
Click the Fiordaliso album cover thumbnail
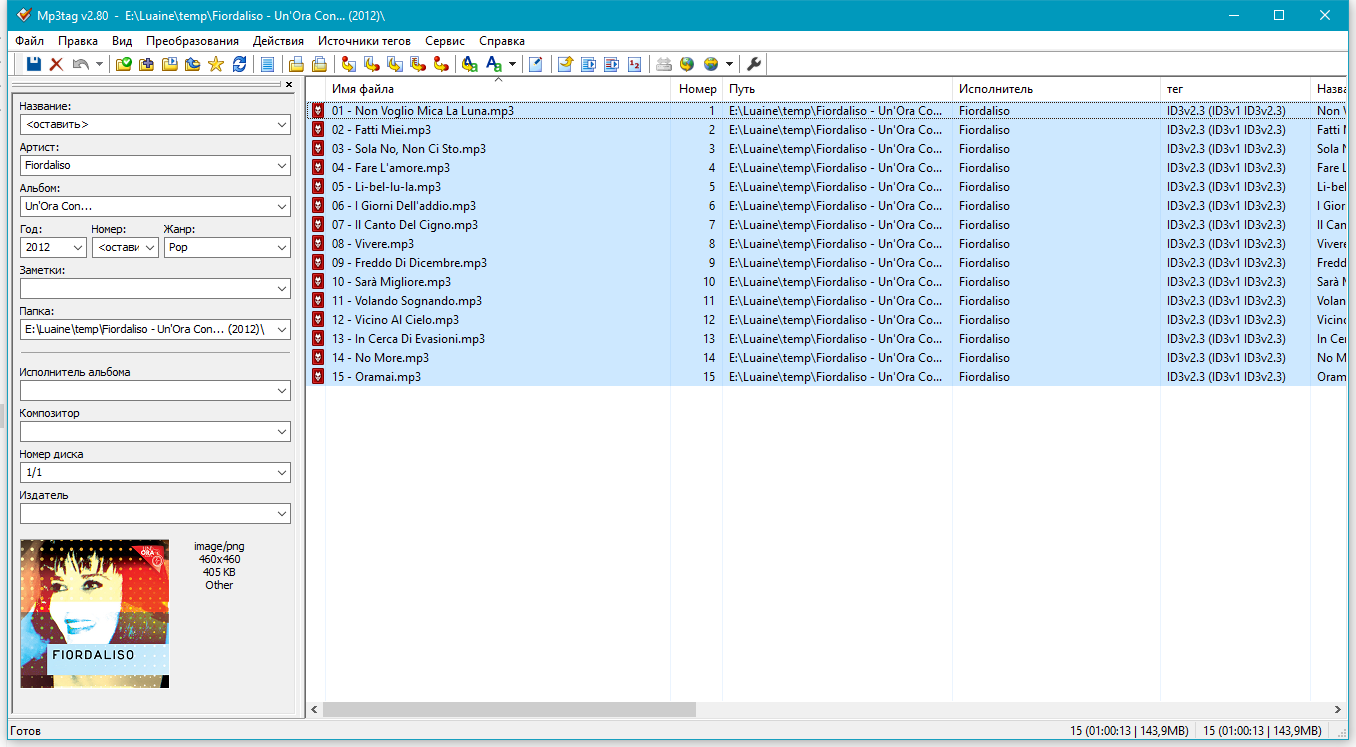click(x=95, y=613)
